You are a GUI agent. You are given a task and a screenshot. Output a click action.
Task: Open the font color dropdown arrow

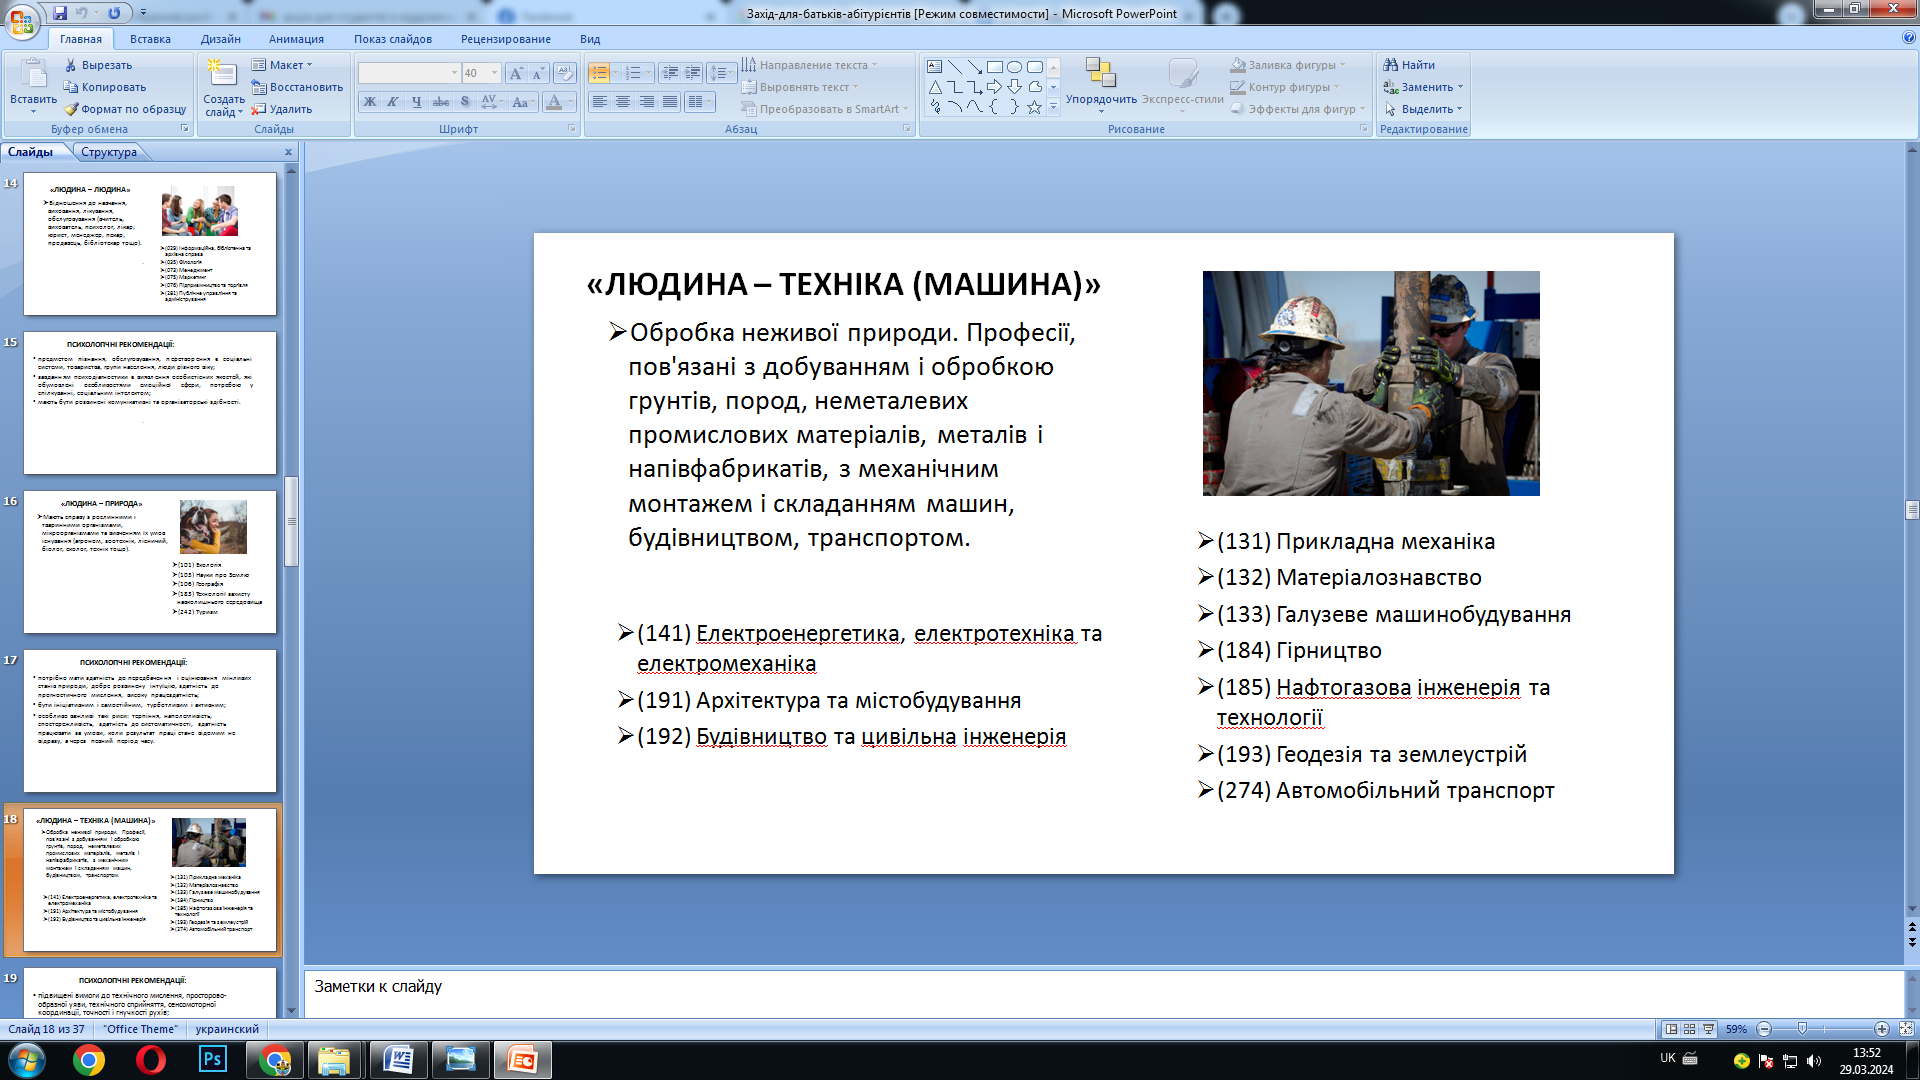click(571, 102)
